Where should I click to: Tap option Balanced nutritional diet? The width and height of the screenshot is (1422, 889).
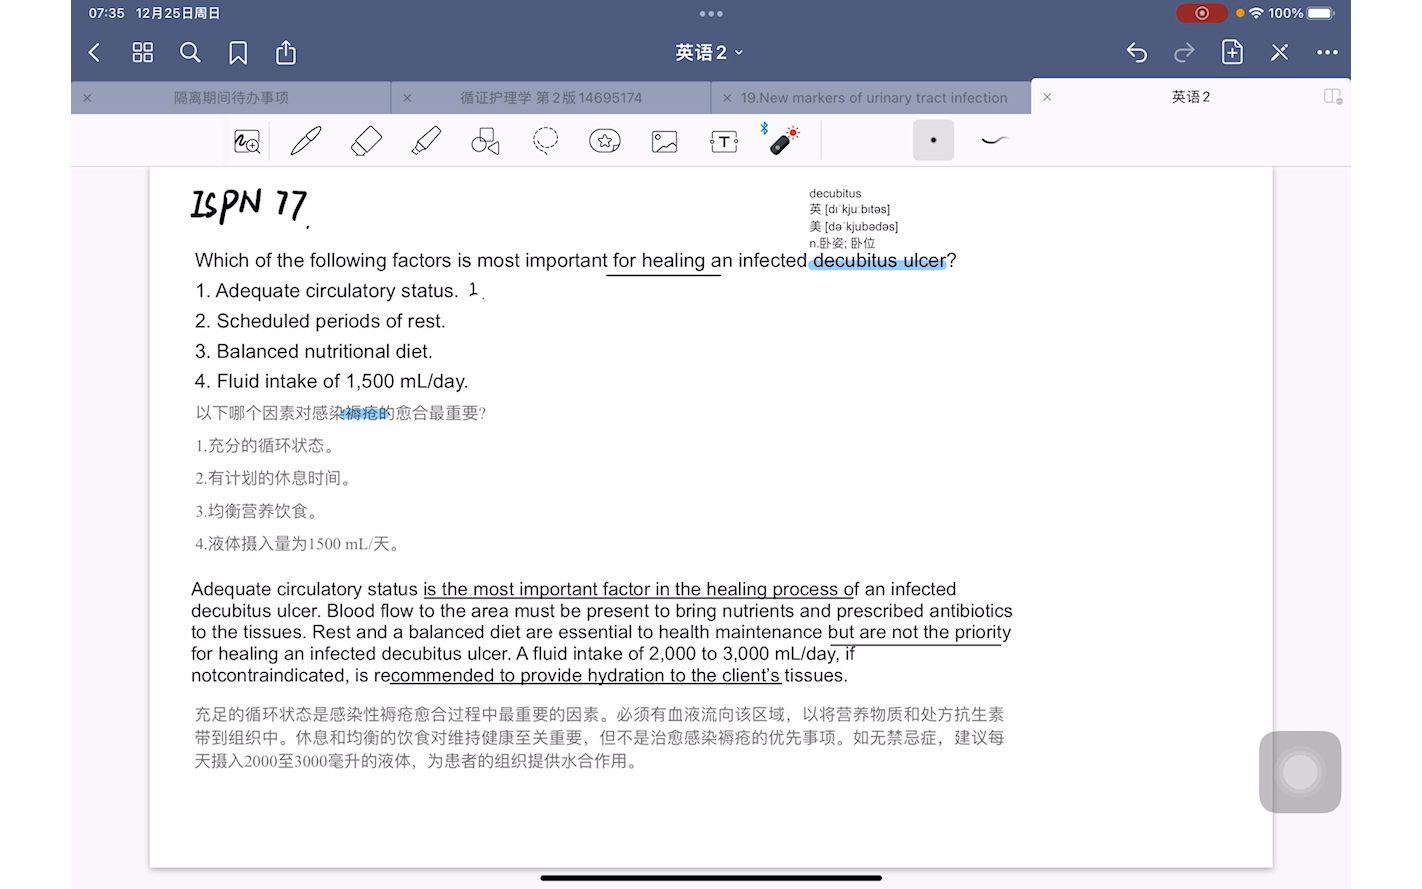314,351
